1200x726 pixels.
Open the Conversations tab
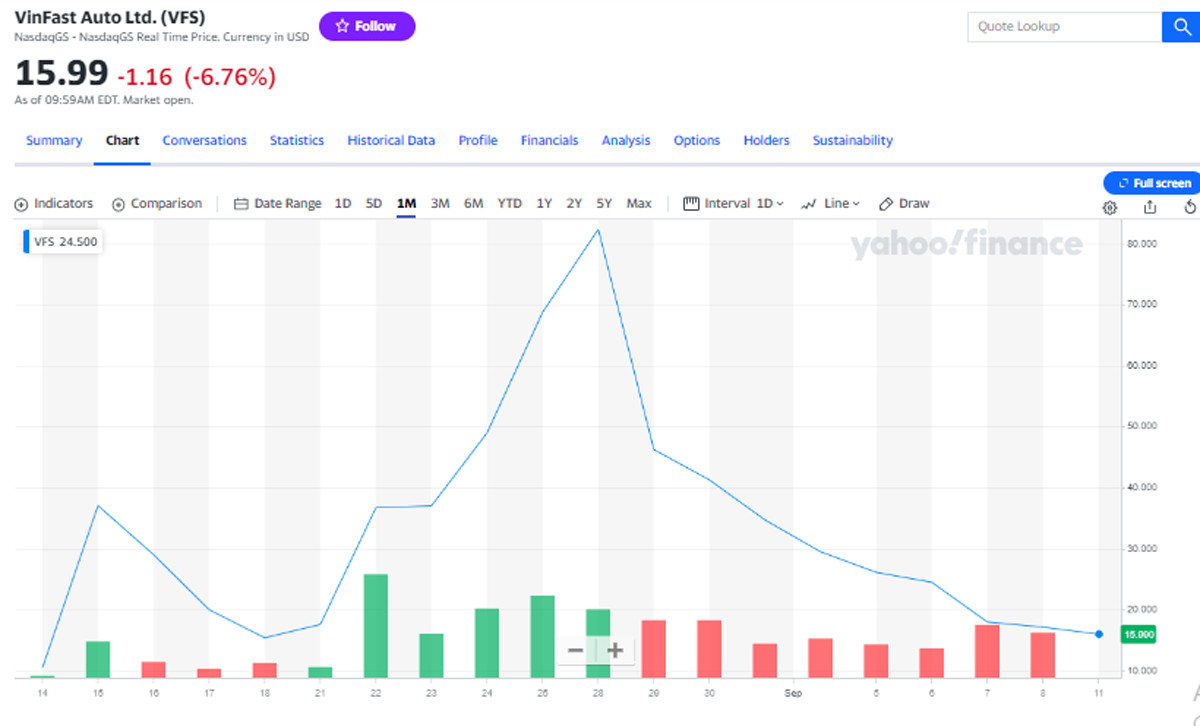205,141
